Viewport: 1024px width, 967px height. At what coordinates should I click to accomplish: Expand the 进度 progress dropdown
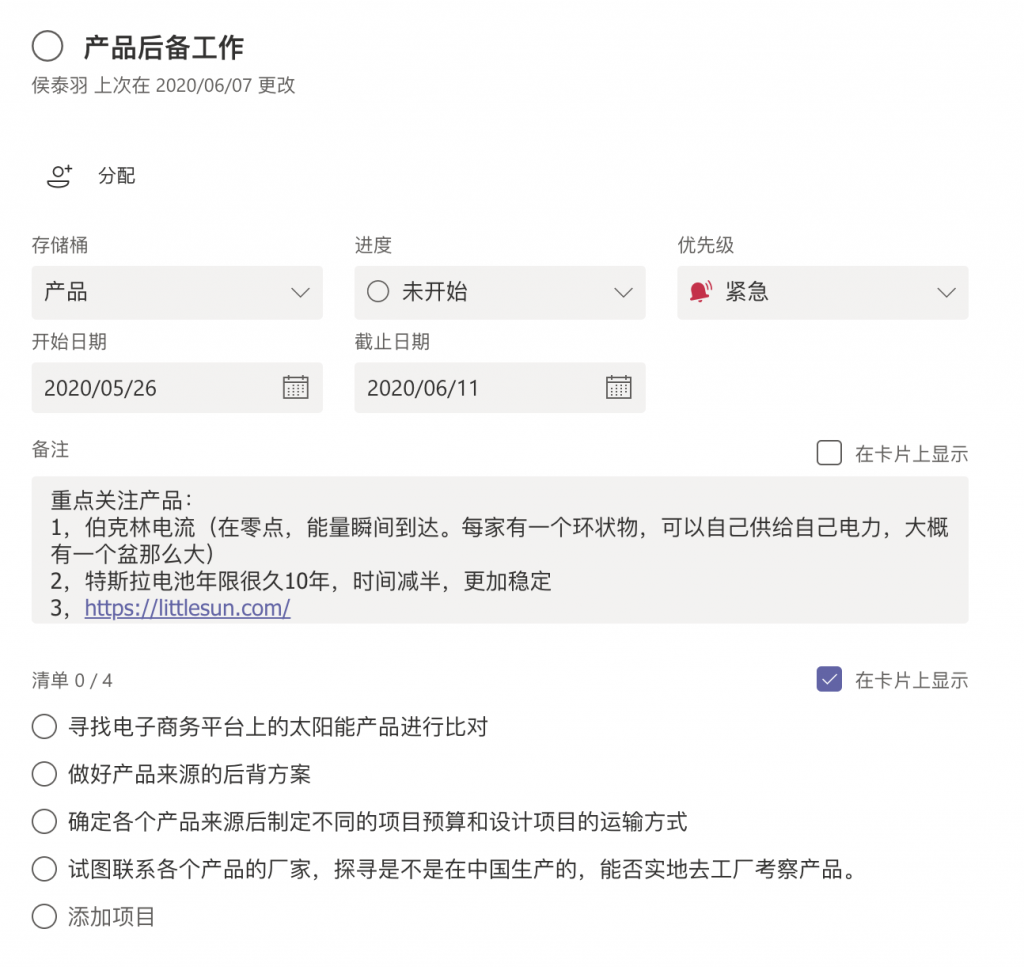coord(500,293)
